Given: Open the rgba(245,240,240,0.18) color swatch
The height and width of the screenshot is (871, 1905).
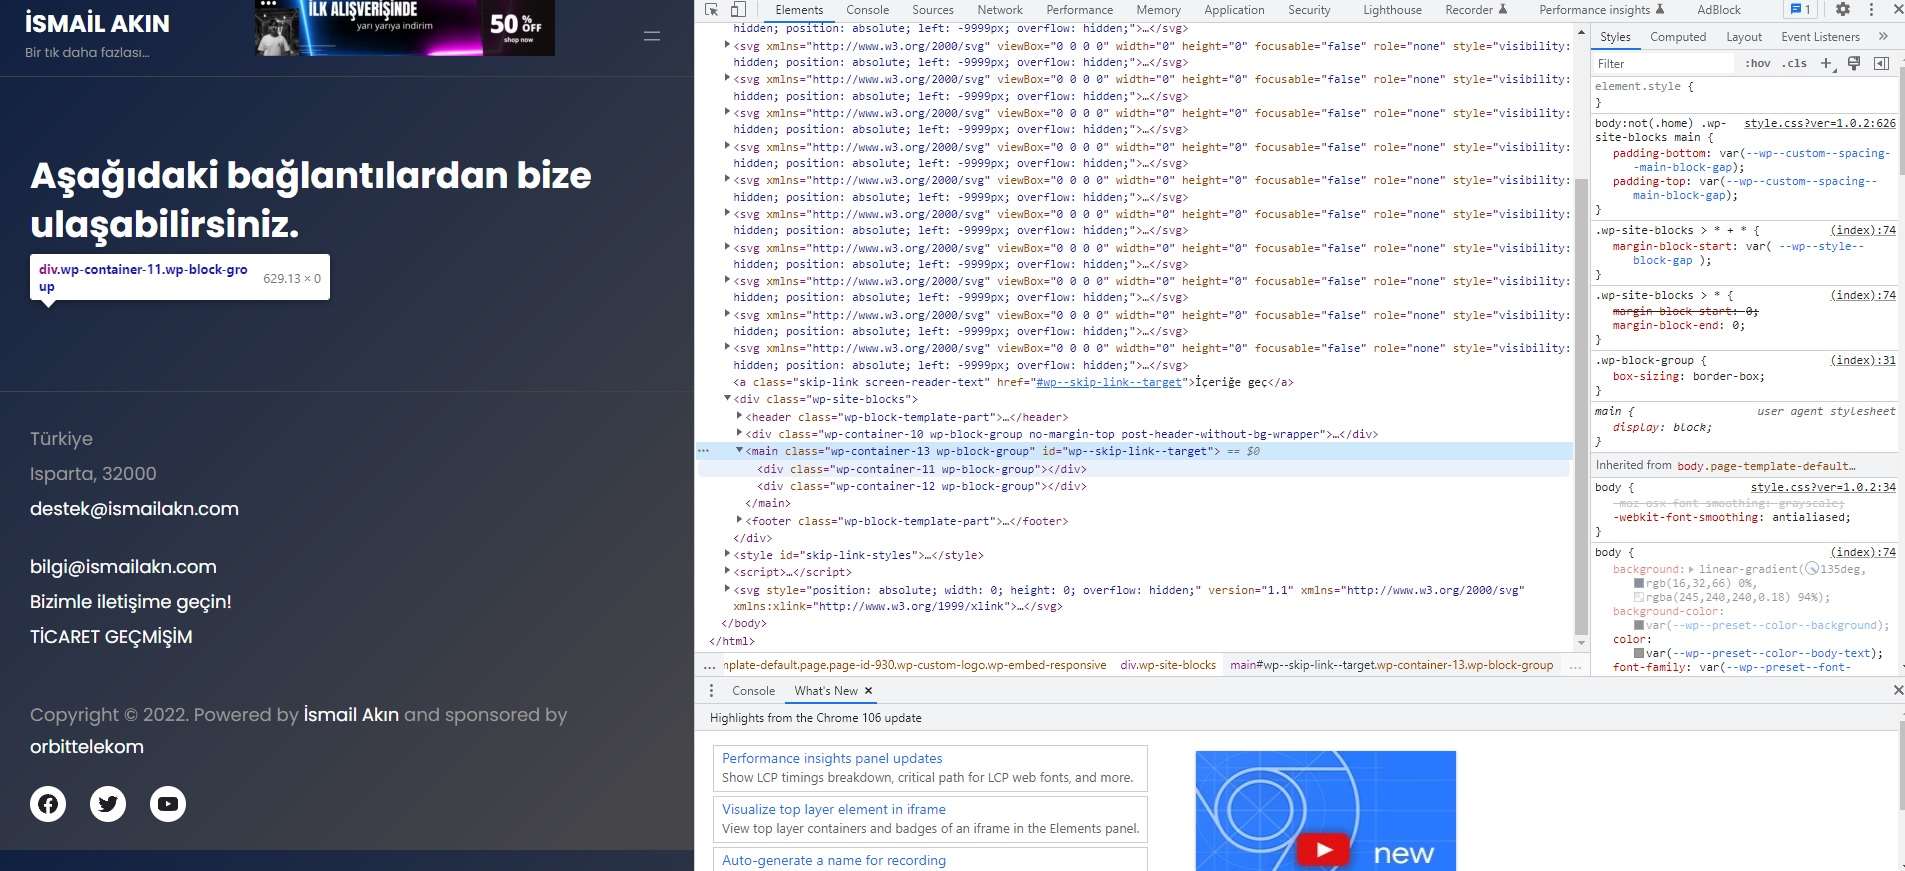Looking at the screenshot, I should [1639, 597].
